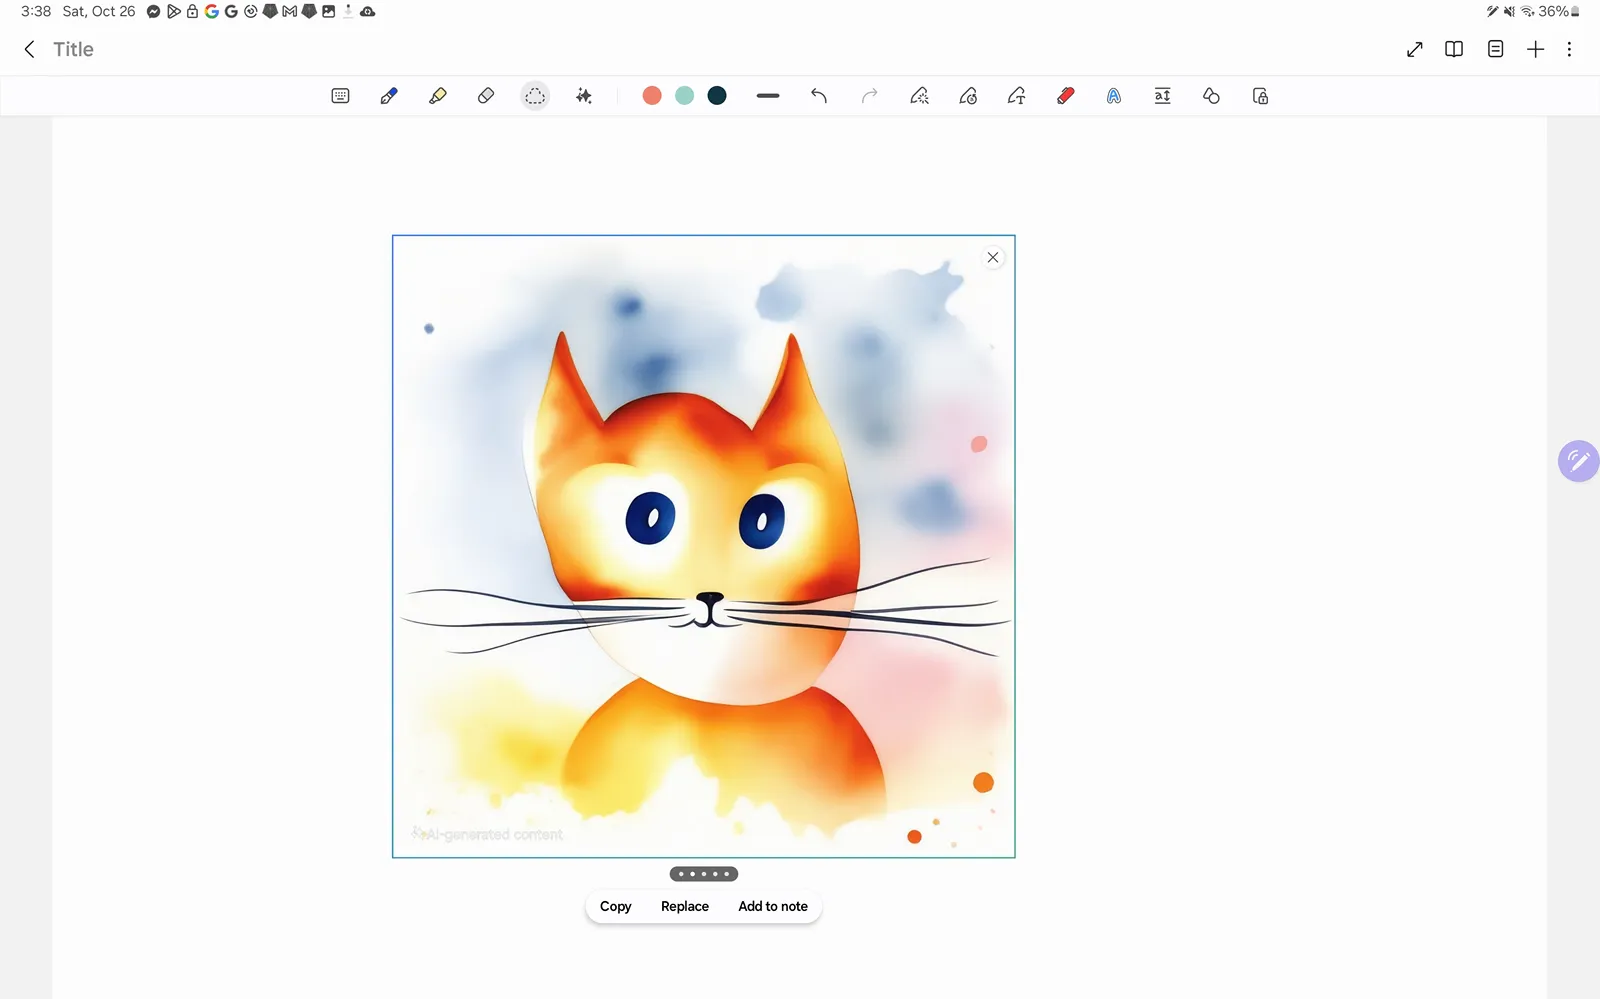
Task: Open the Gmail notification icon
Action: [289, 11]
